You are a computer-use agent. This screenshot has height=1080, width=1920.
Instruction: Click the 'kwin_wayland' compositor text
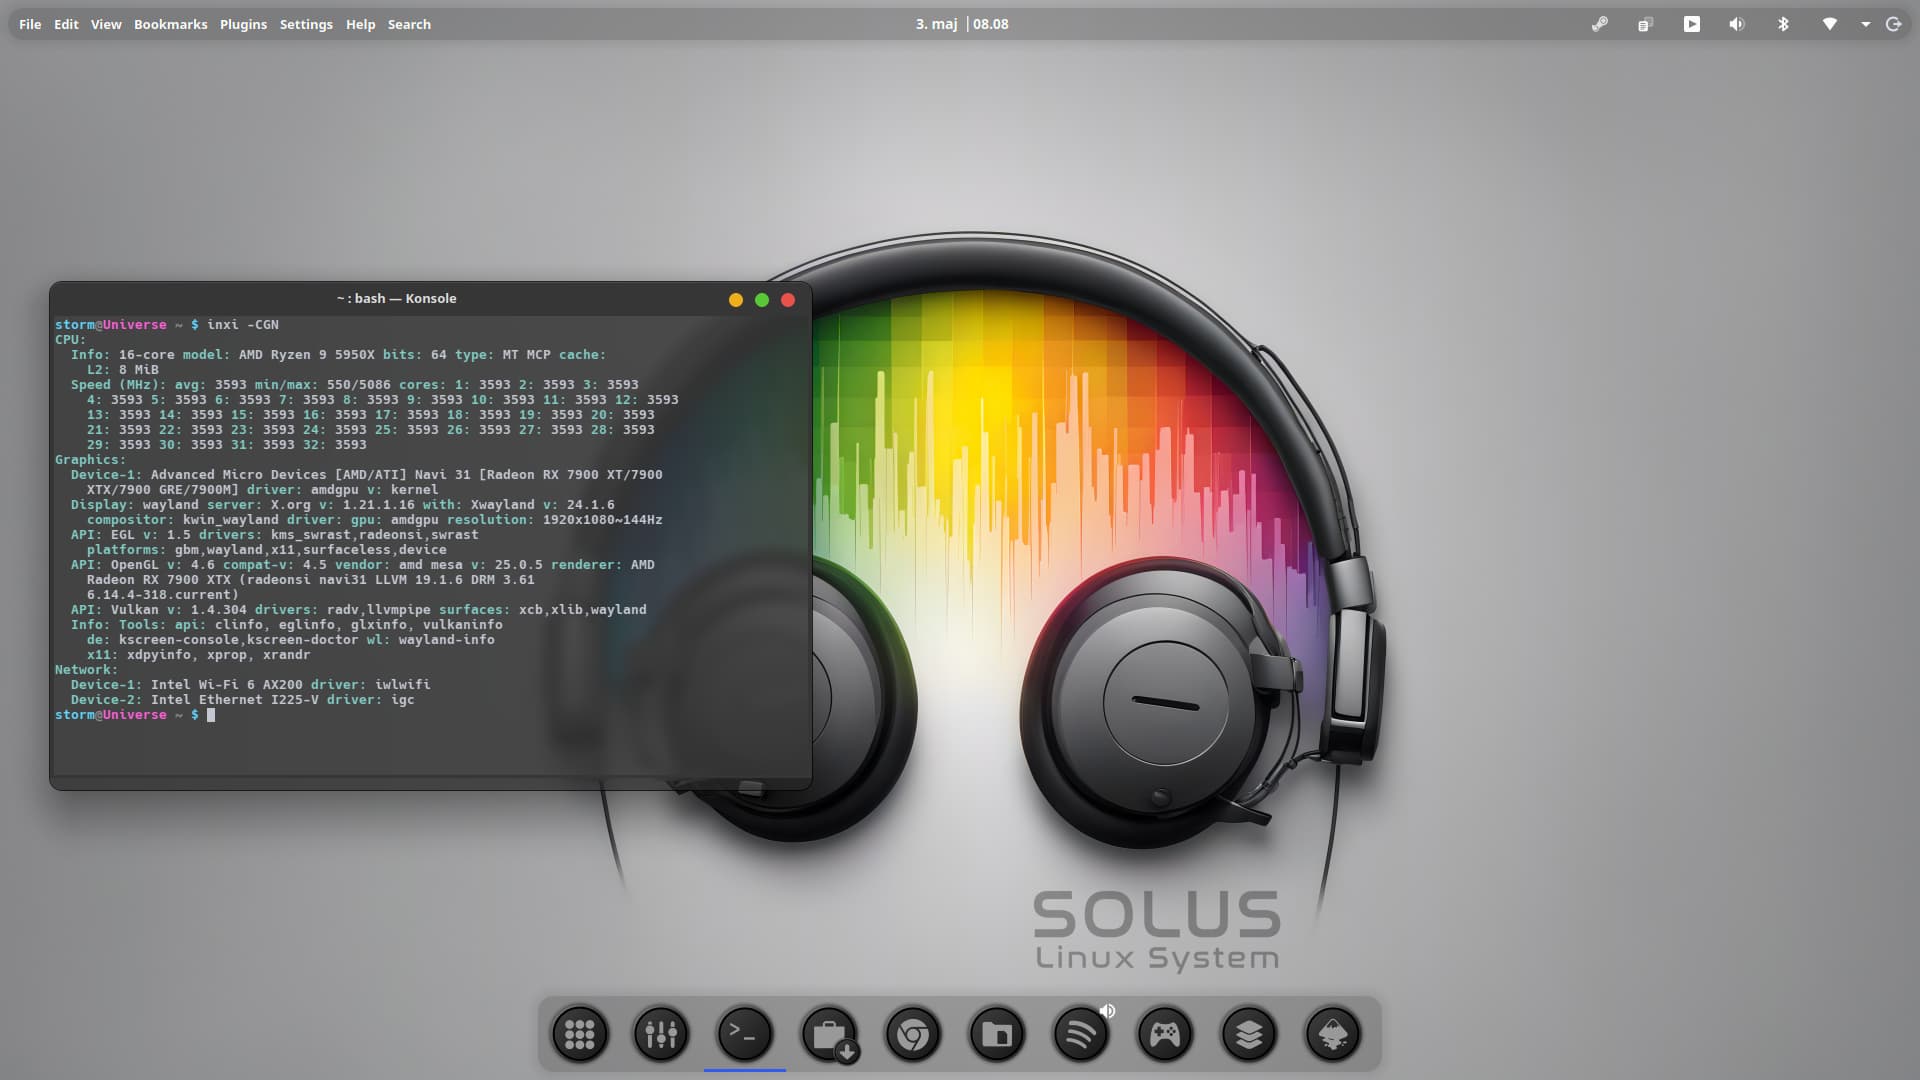pos(231,520)
